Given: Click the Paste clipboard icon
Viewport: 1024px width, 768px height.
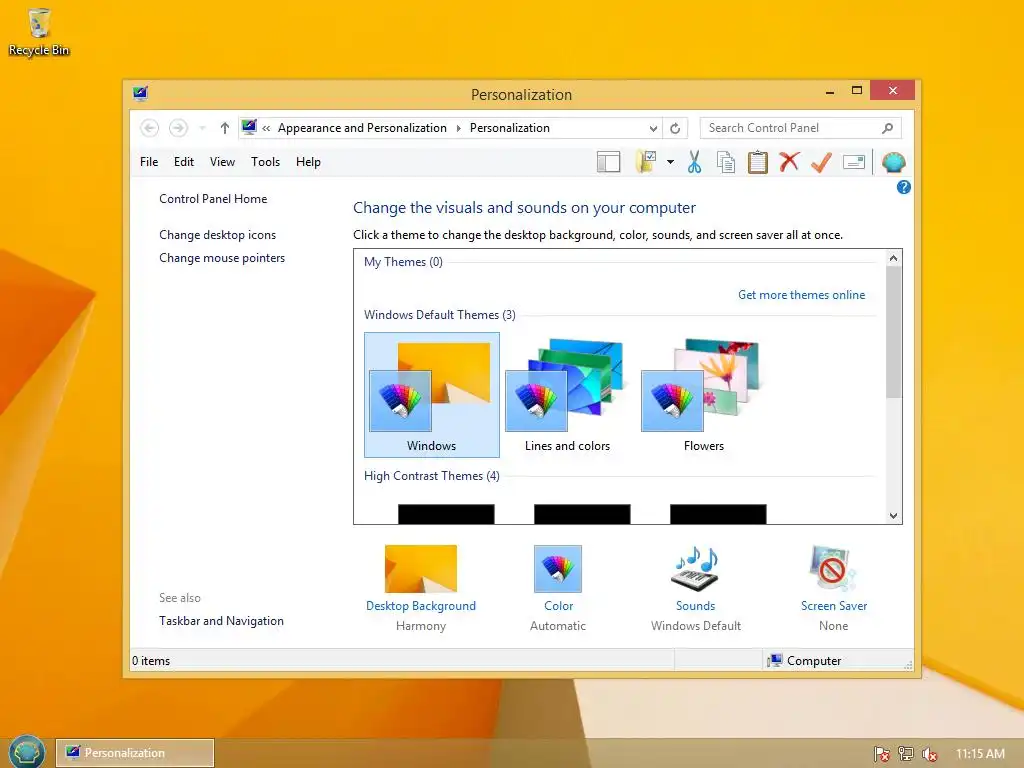Looking at the screenshot, I should click(x=758, y=162).
